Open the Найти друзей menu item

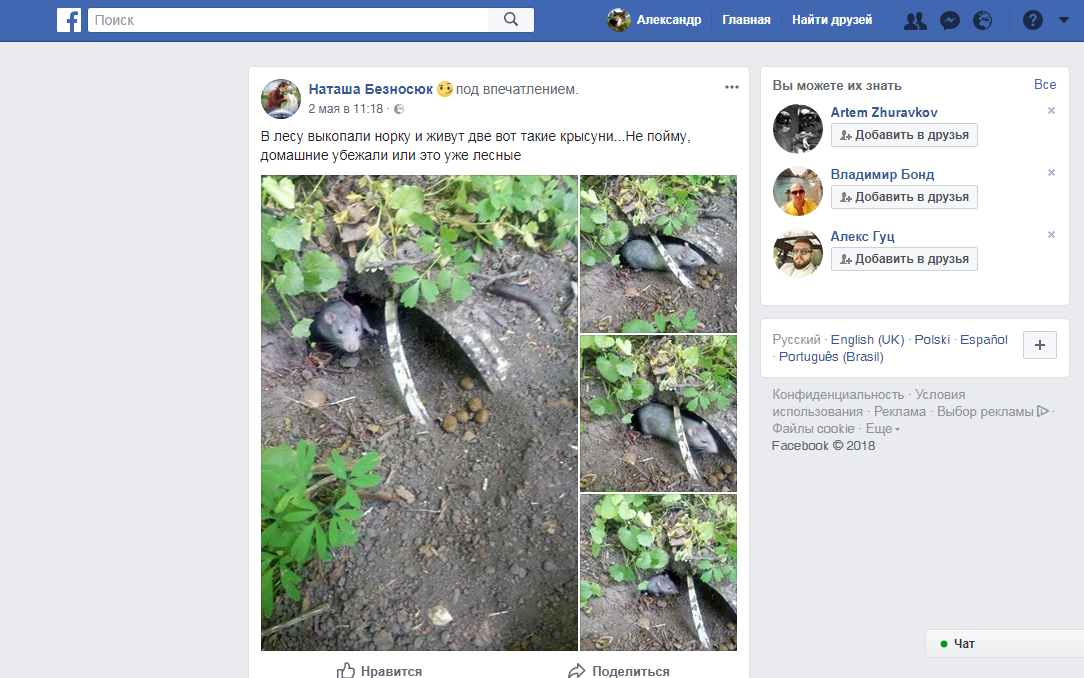point(832,20)
